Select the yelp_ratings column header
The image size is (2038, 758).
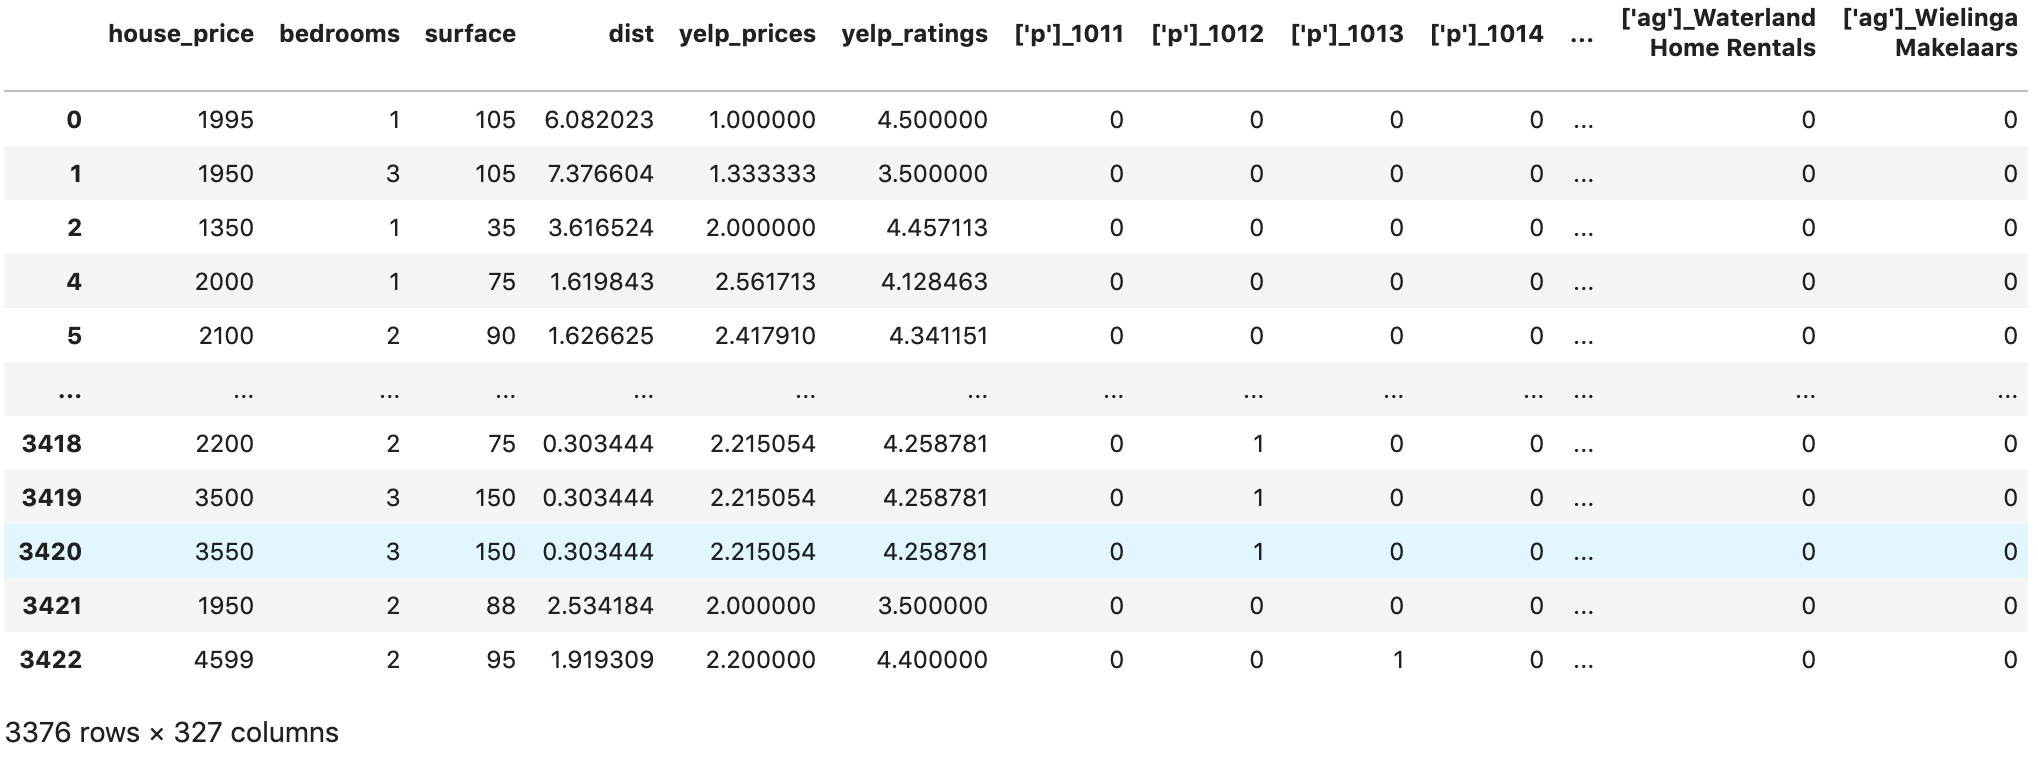pyautogui.click(x=914, y=34)
